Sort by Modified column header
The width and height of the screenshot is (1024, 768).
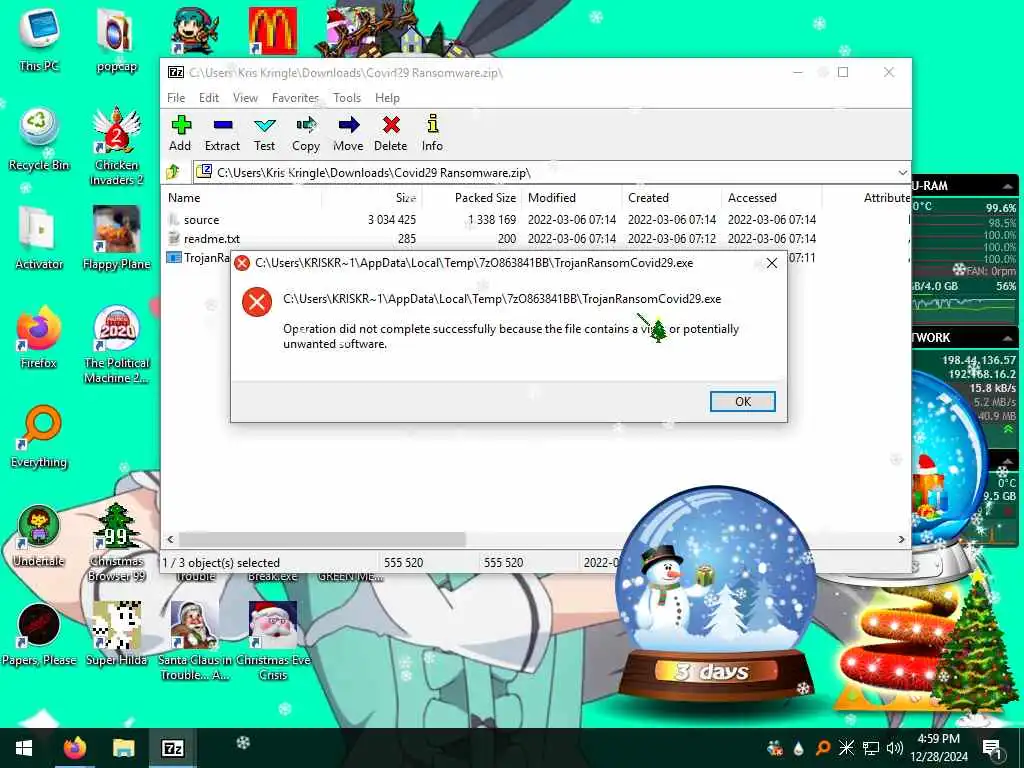click(552, 198)
